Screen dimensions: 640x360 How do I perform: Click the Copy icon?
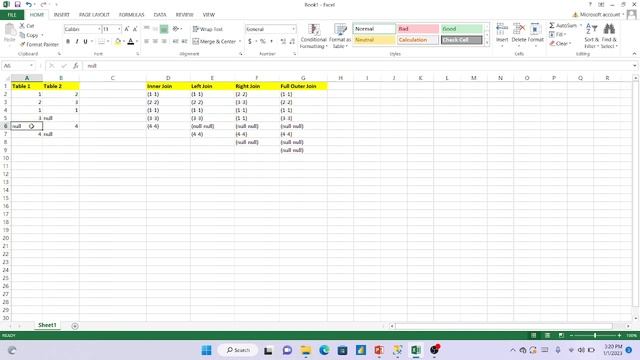(x=22, y=35)
